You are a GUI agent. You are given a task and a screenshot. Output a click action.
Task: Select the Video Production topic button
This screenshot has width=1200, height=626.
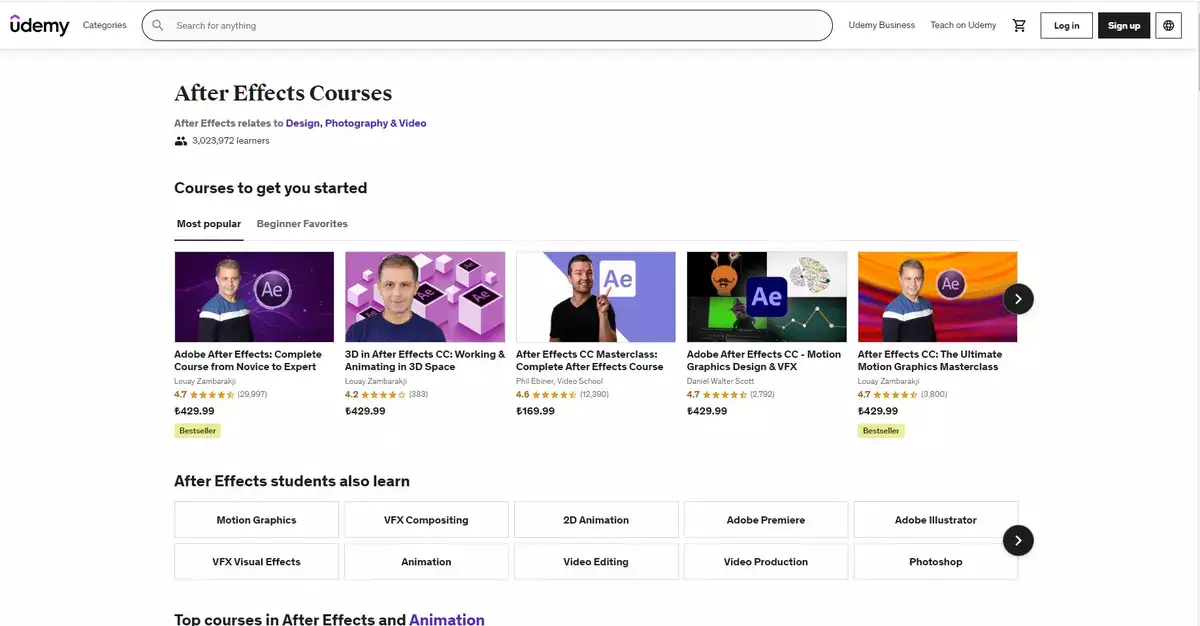point(766,562)
